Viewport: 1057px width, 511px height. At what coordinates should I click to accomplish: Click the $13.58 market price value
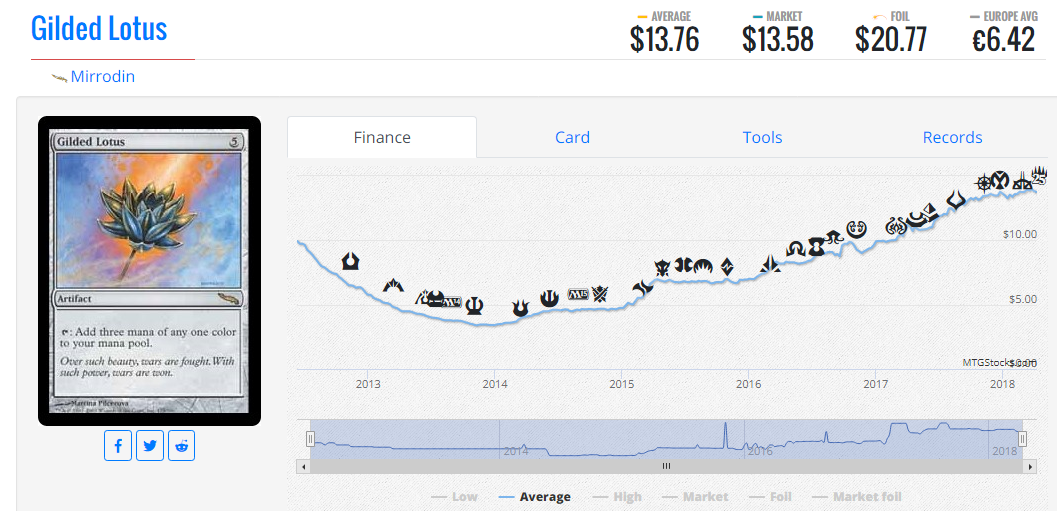779,39
